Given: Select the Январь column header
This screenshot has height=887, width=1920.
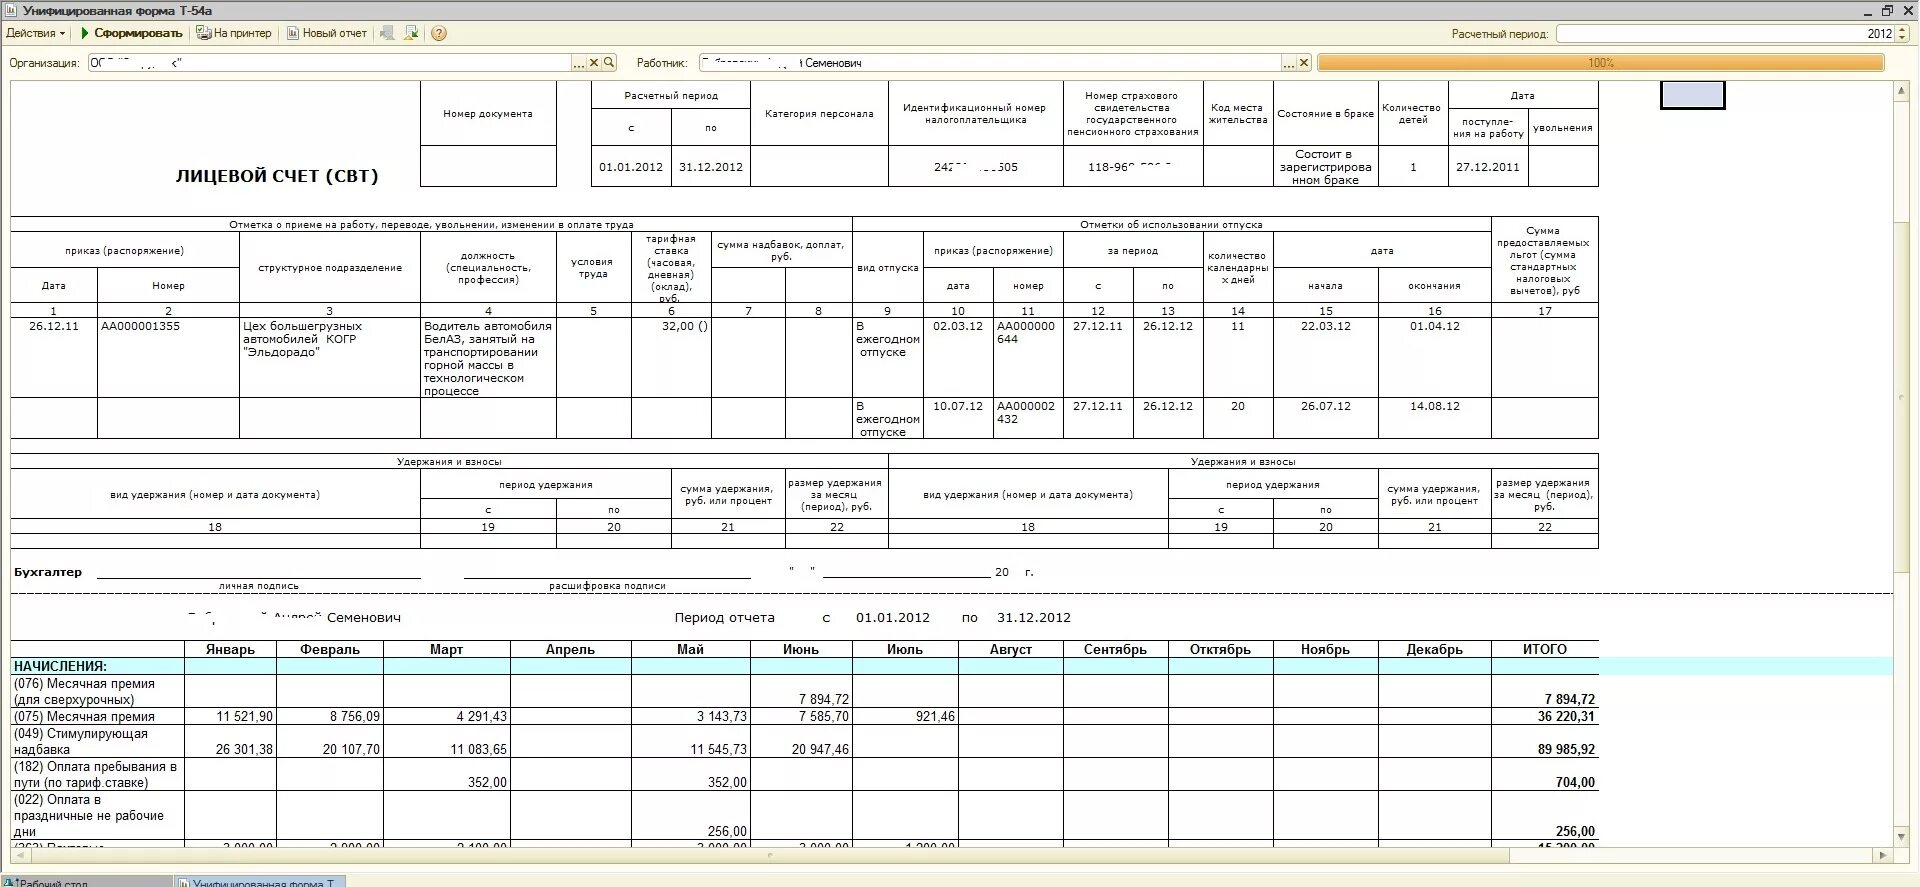Looking at the screenshot, I should (x=230, y=649).
